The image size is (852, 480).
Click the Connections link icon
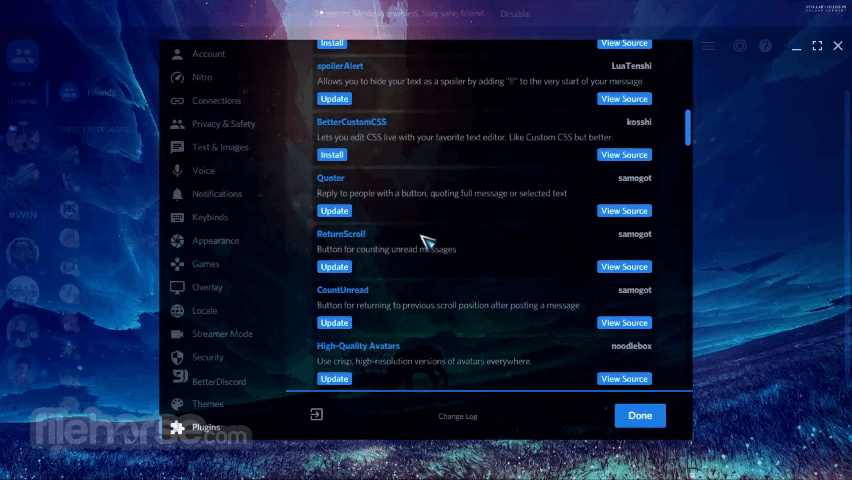177,101
